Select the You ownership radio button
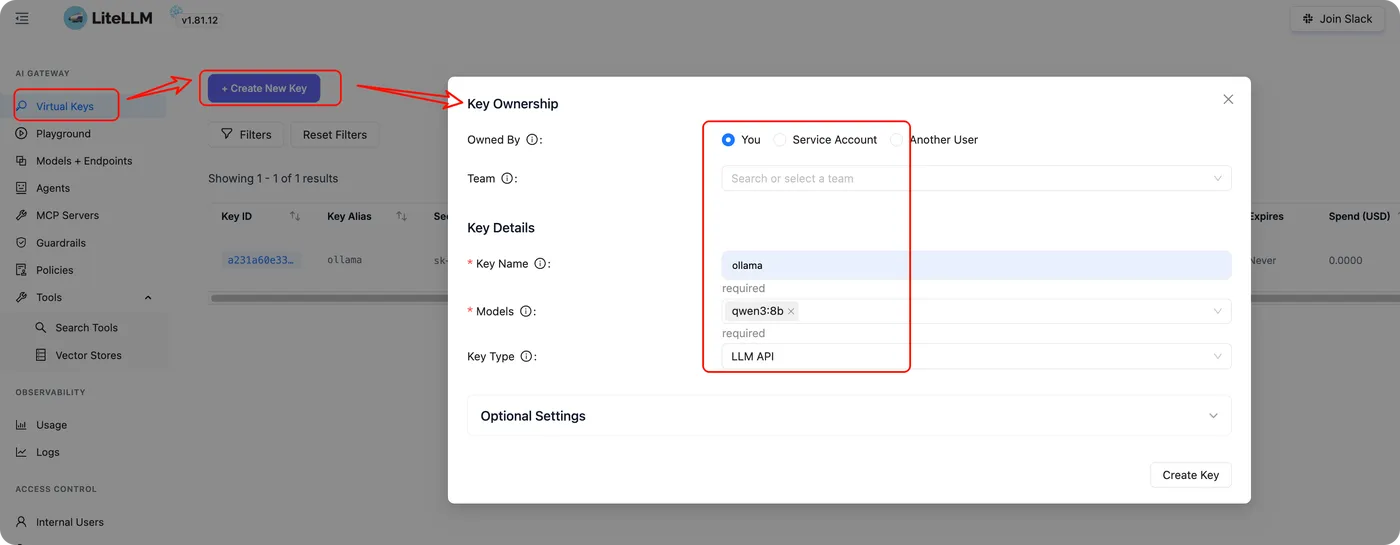The image size is (1400, 545). [728, 140]
